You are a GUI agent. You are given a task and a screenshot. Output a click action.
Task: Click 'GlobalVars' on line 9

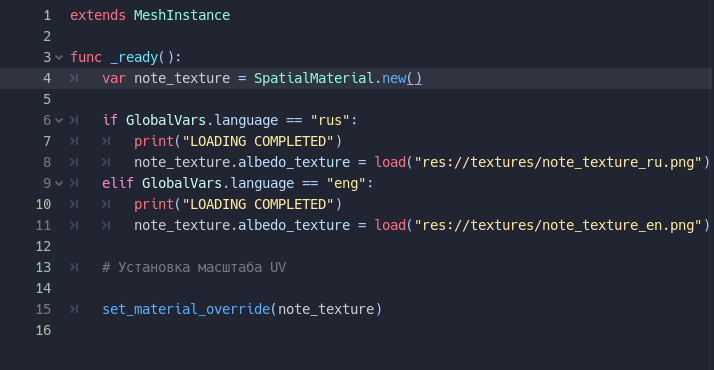[x=182, y=183]
